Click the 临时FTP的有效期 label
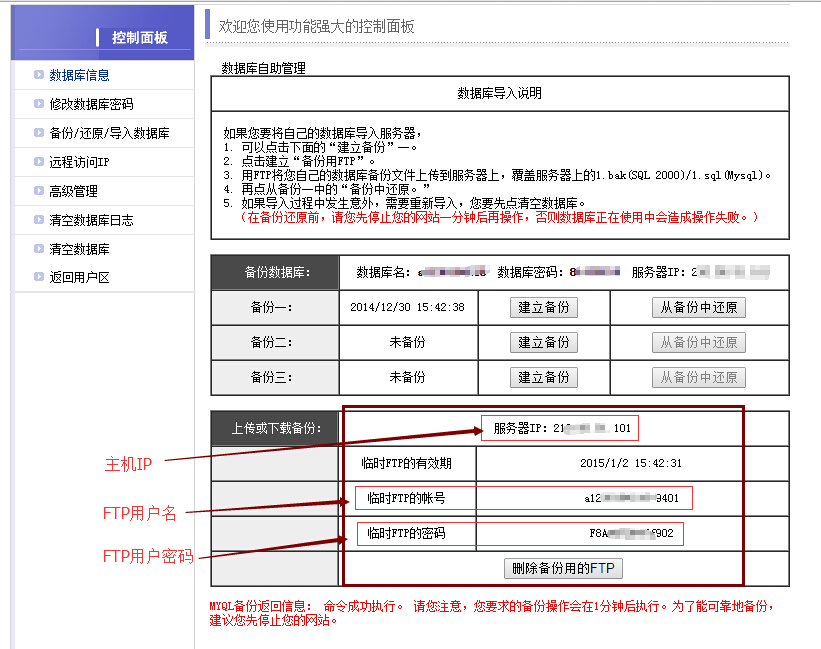The height and width of the screenshot is (649, 821). (406, 463)
